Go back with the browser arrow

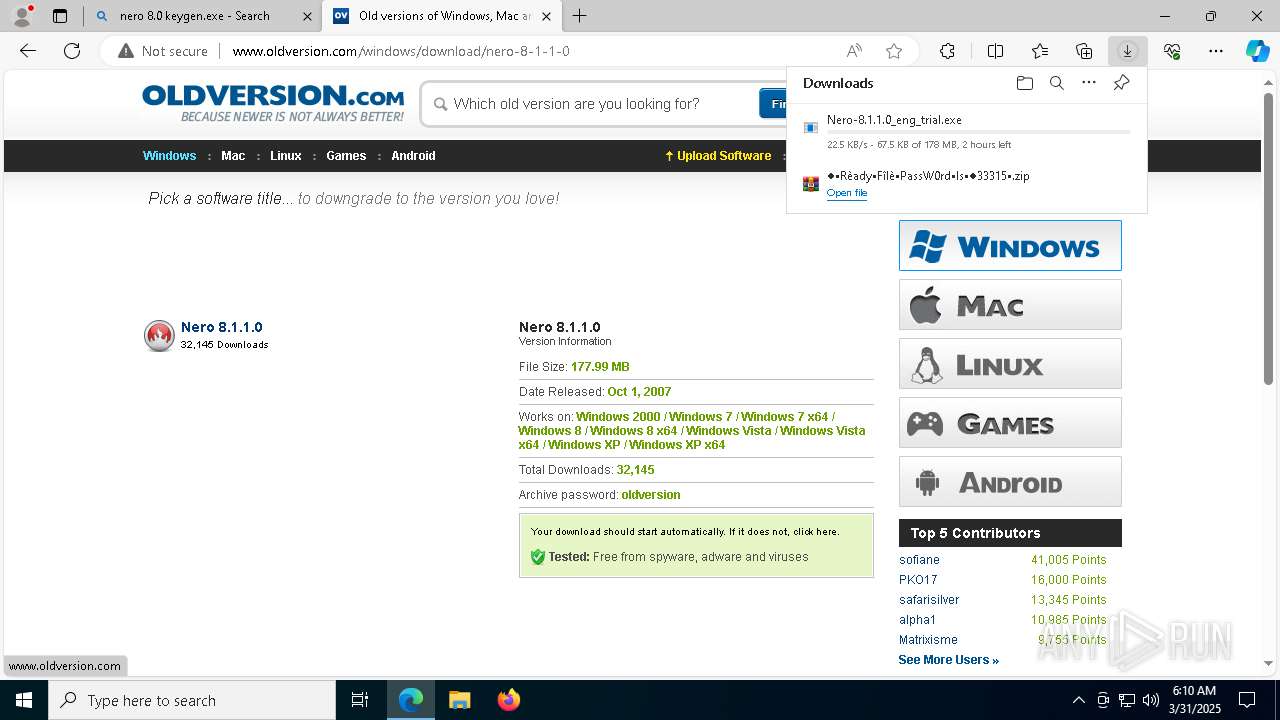pyautogui.click(x=28, y=51)
